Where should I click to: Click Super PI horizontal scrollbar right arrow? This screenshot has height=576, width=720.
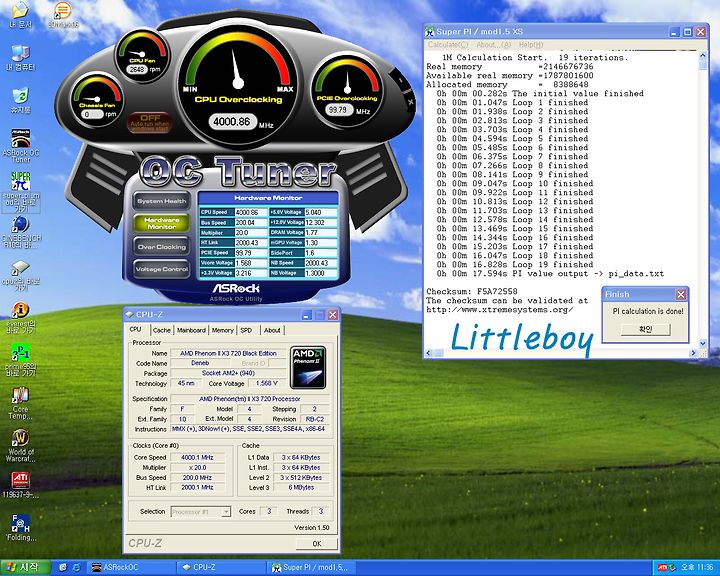tap(693, 353)
